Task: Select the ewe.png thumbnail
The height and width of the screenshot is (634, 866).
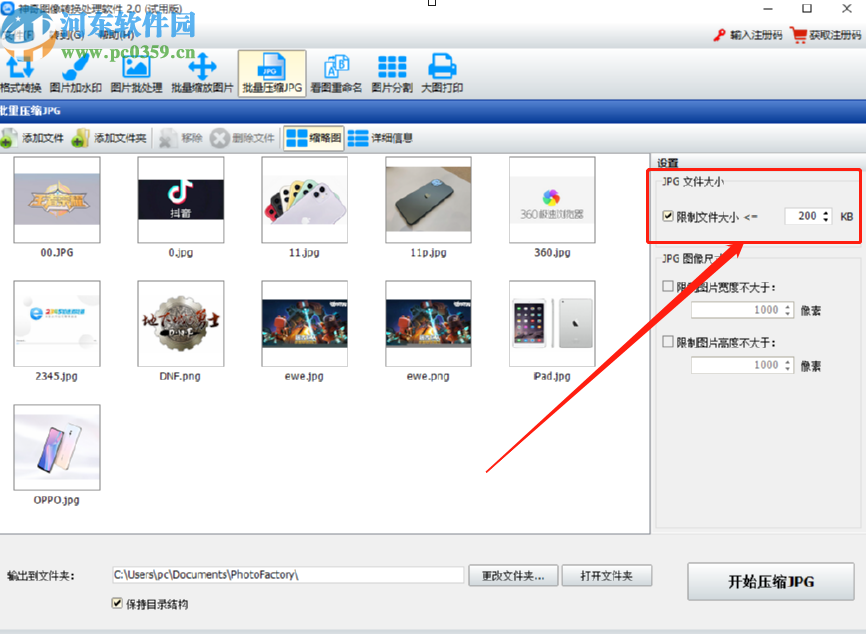Action: (x=428, y=323)
